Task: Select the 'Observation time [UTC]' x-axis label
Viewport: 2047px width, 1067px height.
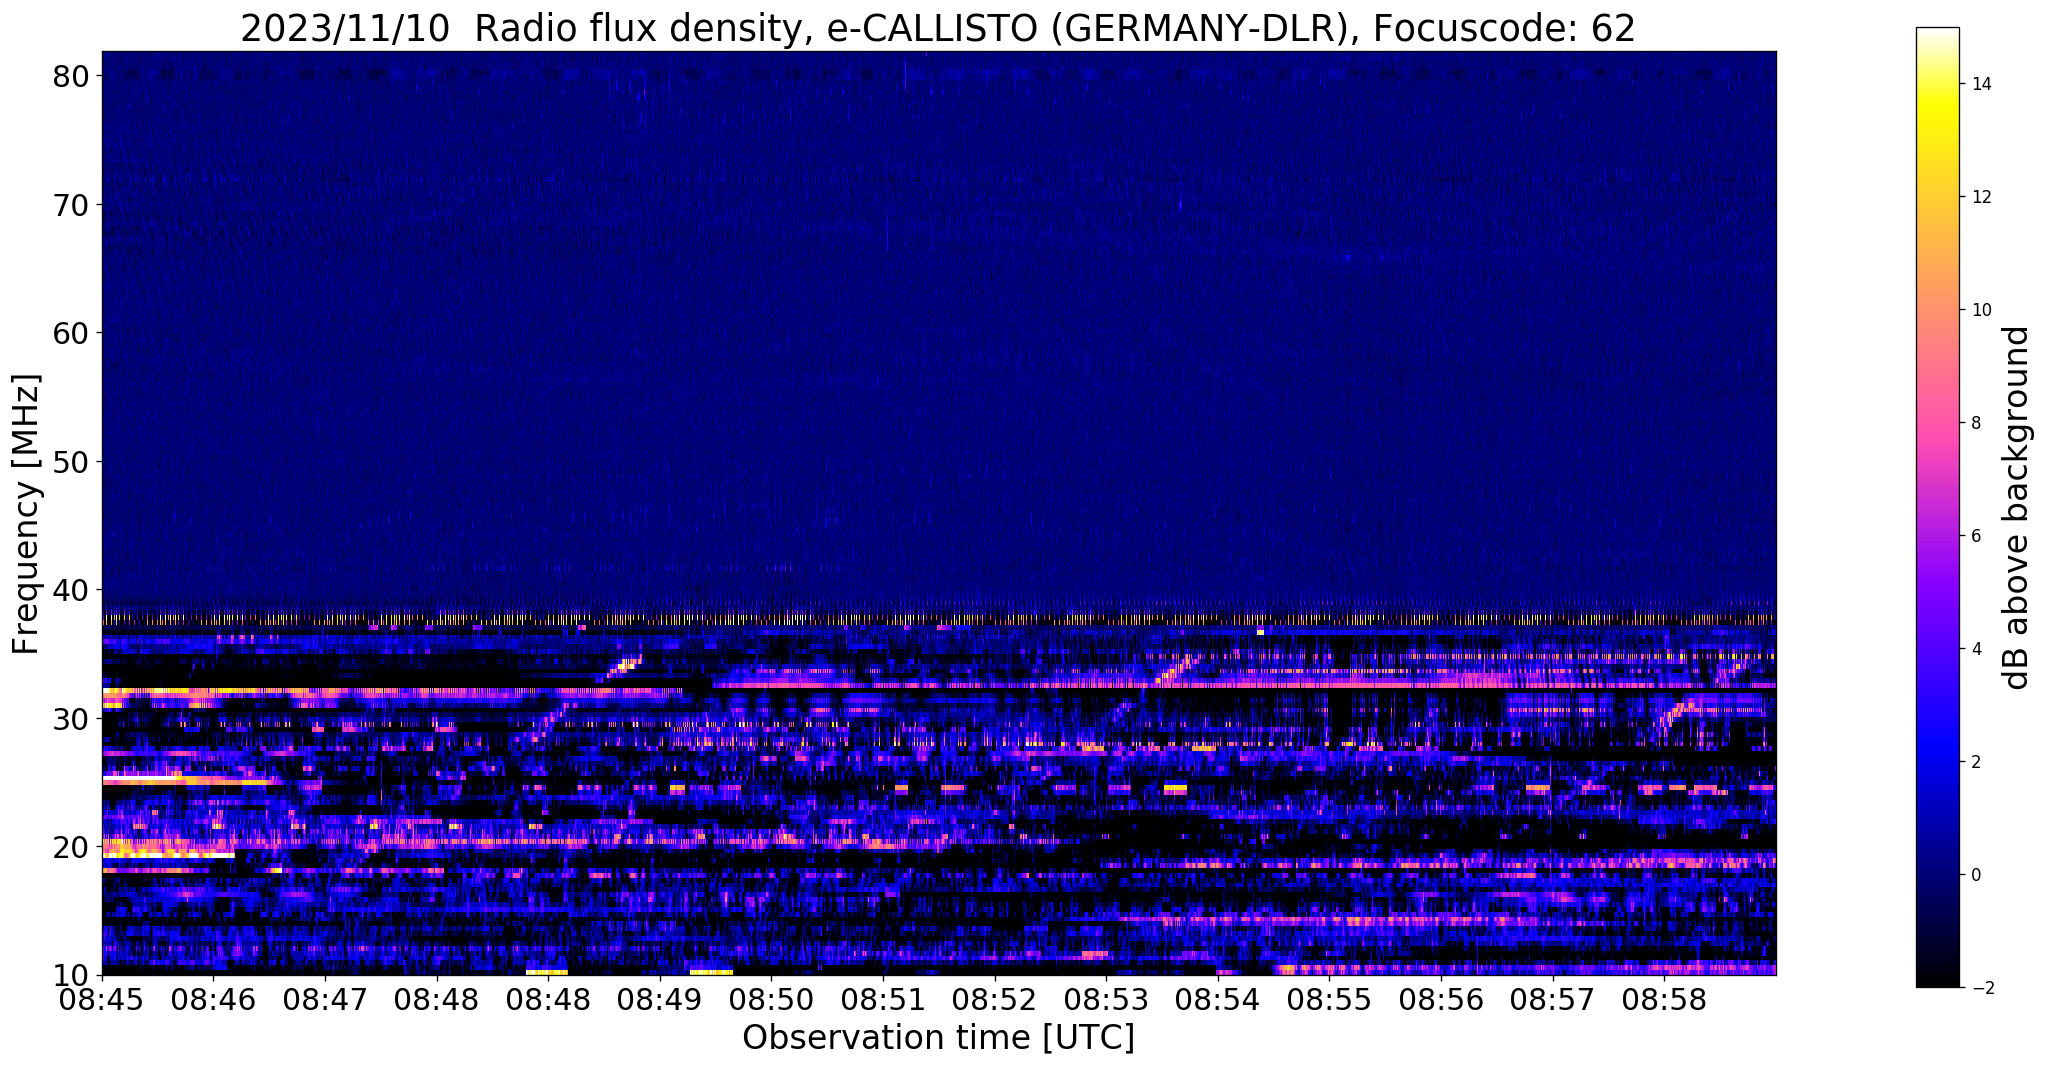Action: pos(938,1038)
